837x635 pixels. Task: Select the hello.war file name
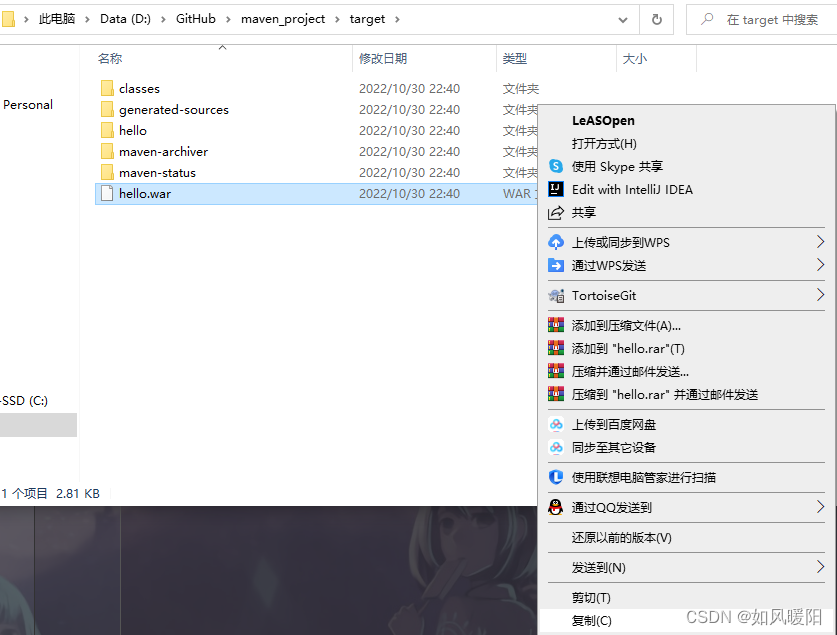(x=145, y=194)
